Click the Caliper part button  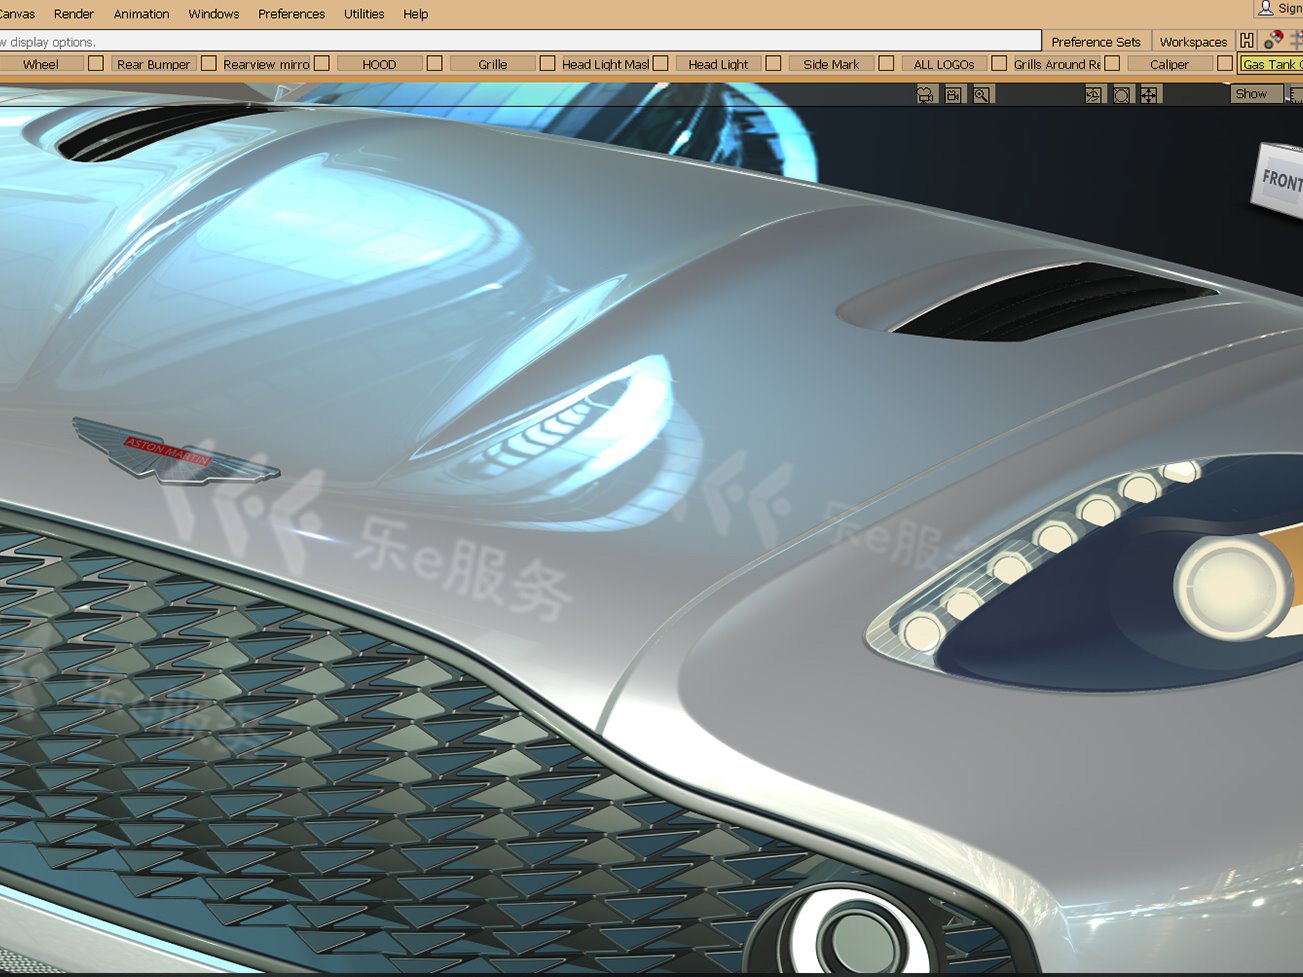point(1170,63)
